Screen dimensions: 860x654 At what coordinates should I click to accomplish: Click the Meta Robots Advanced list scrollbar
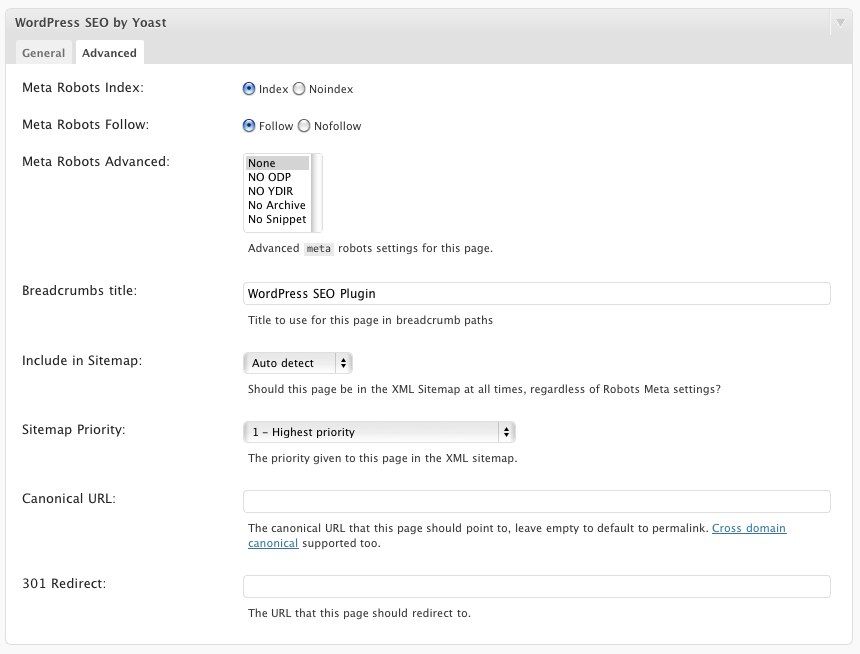pyautogui.click(x=316, y=193)
